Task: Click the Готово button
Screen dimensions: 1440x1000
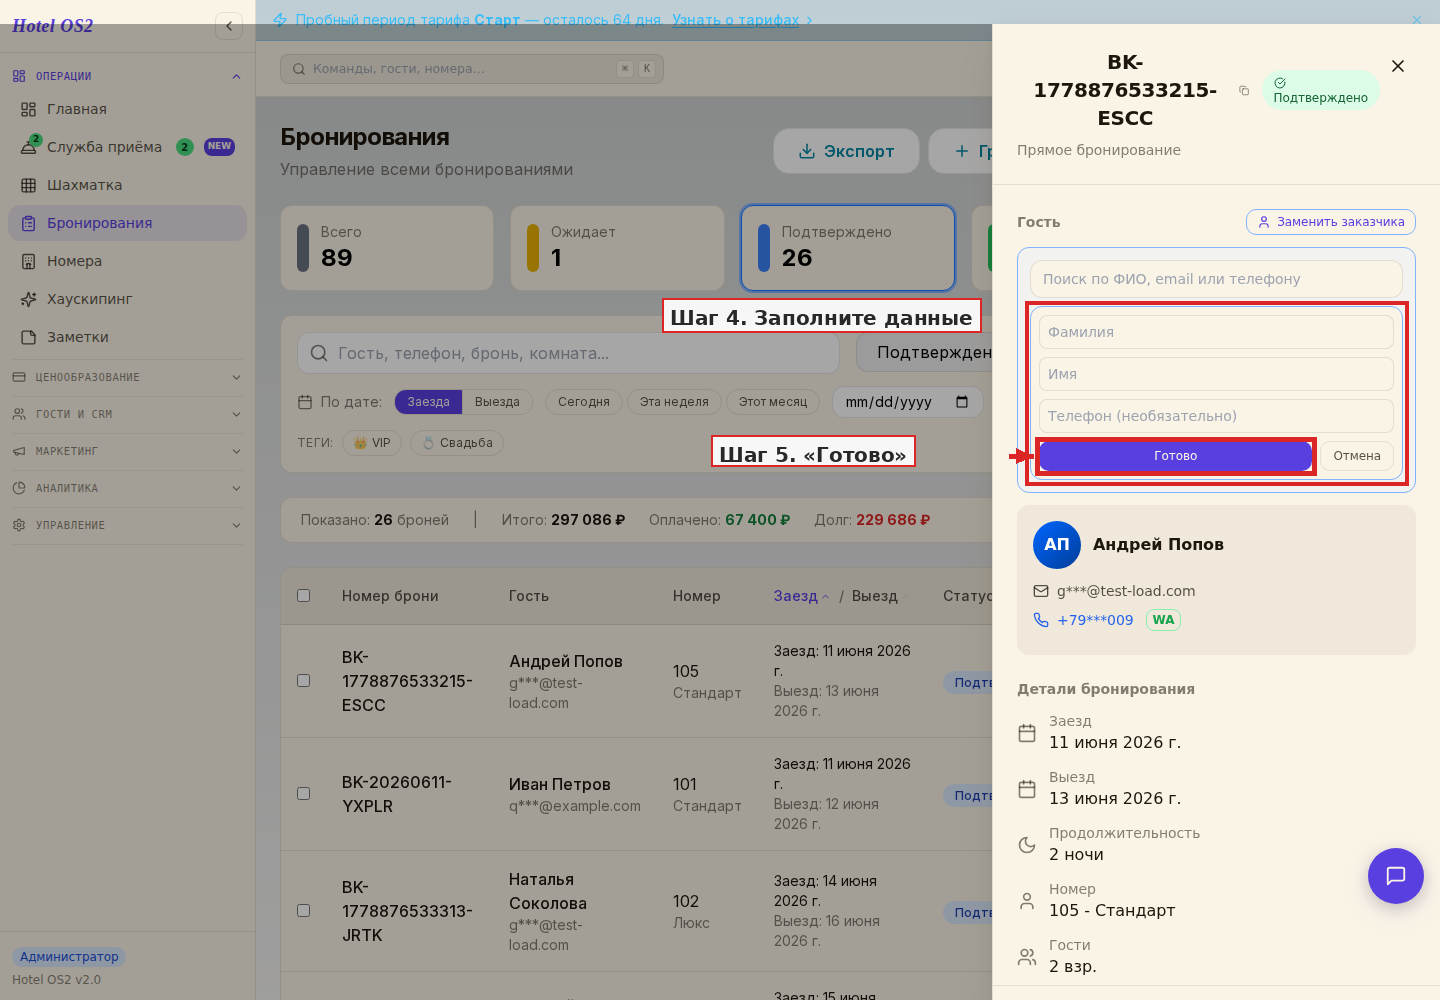Action: [x=1175, y=456]
